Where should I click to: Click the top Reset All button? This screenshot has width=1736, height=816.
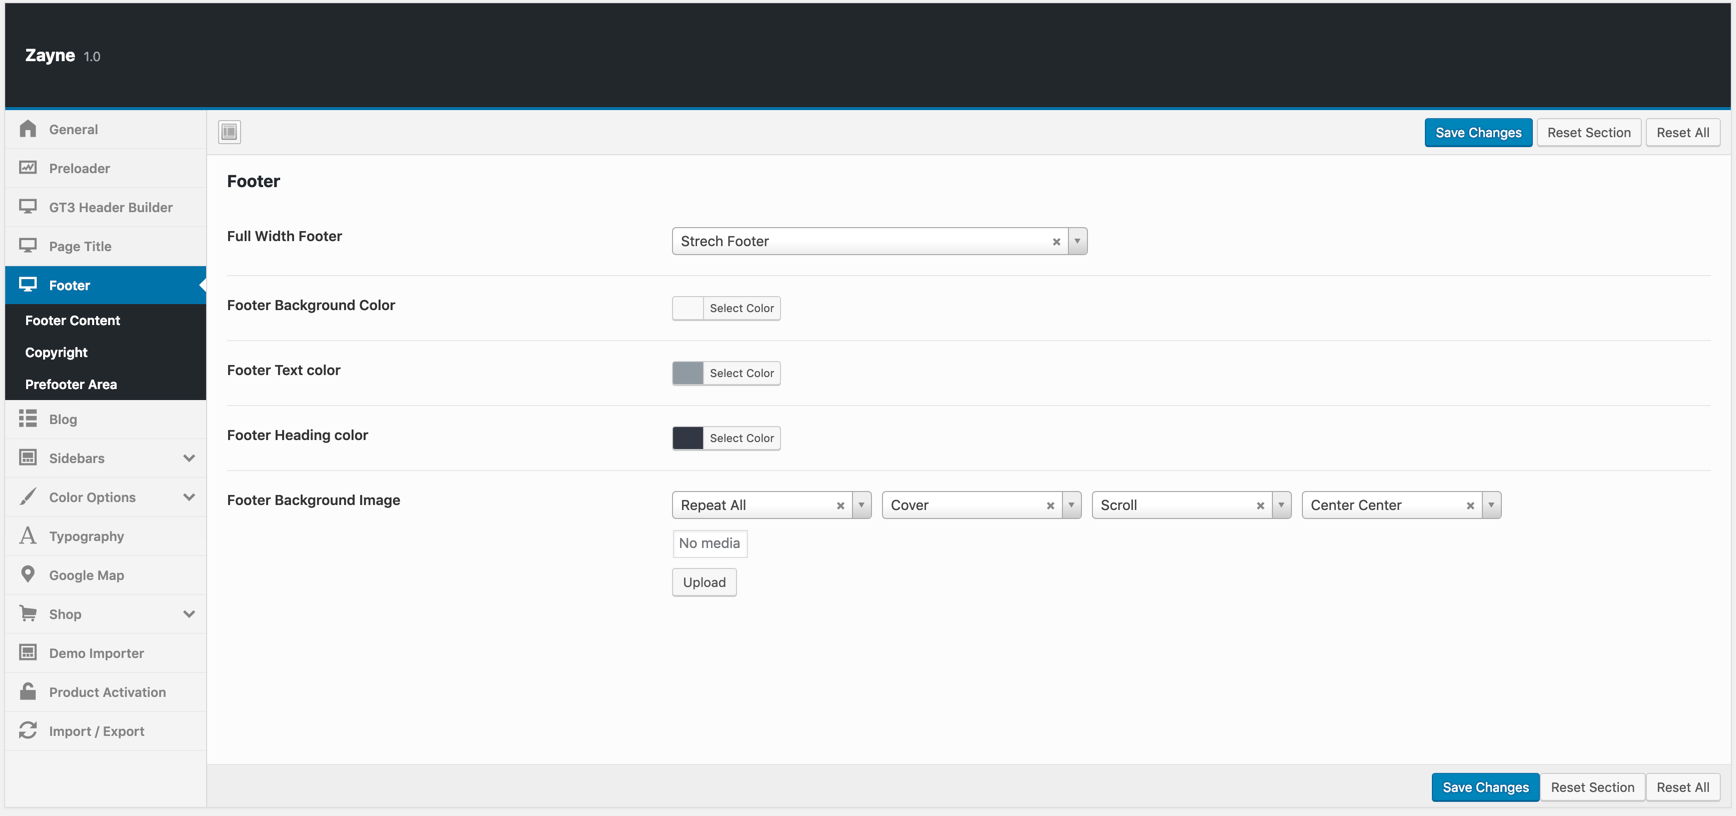coord(1683,132)
